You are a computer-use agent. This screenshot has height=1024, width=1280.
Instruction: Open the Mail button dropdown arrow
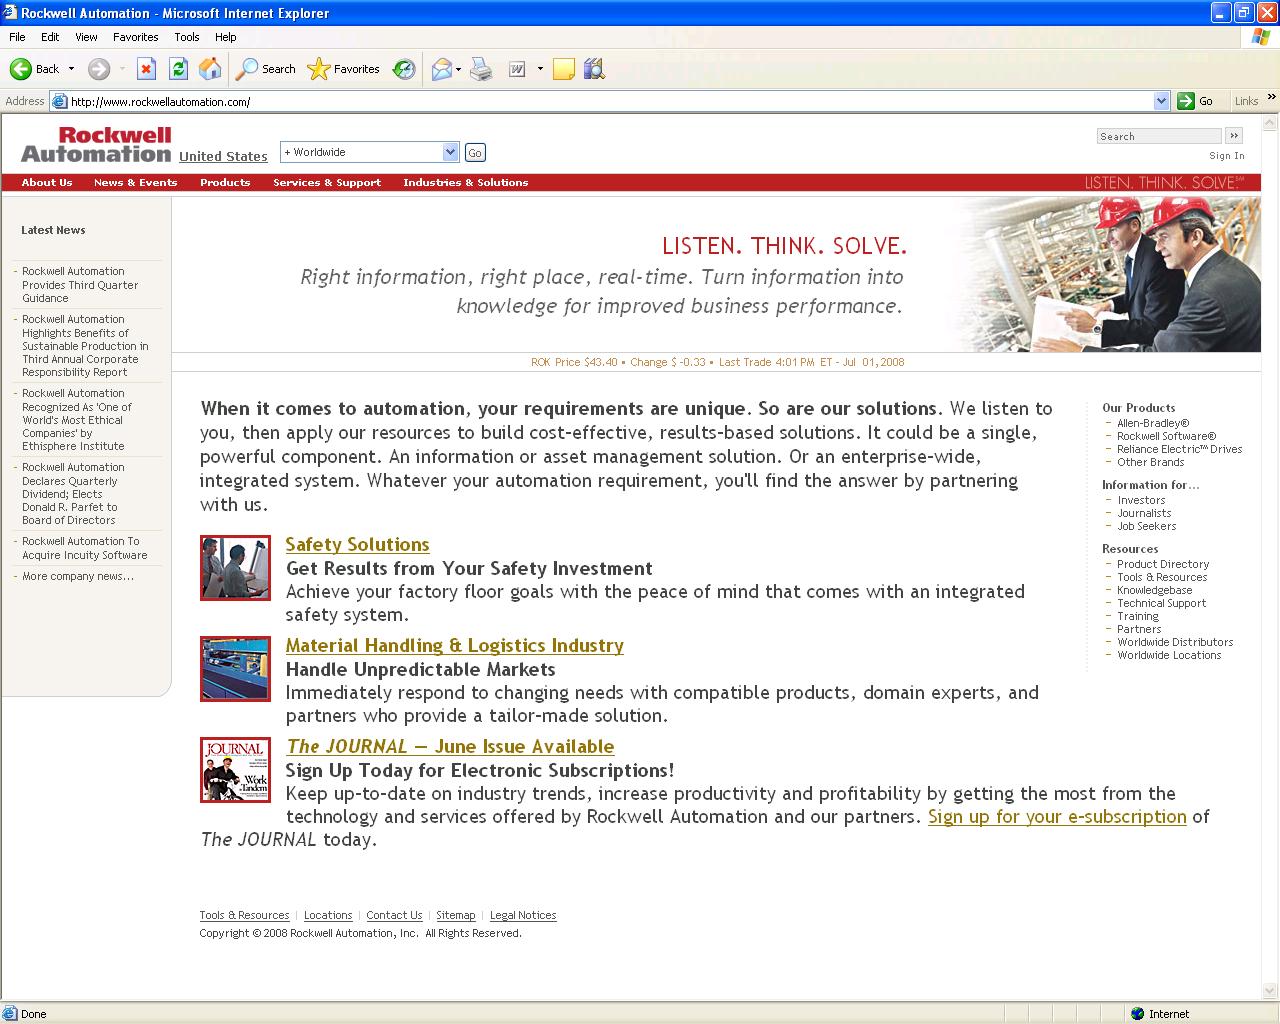pyautogui.click(x=458, y=69)
